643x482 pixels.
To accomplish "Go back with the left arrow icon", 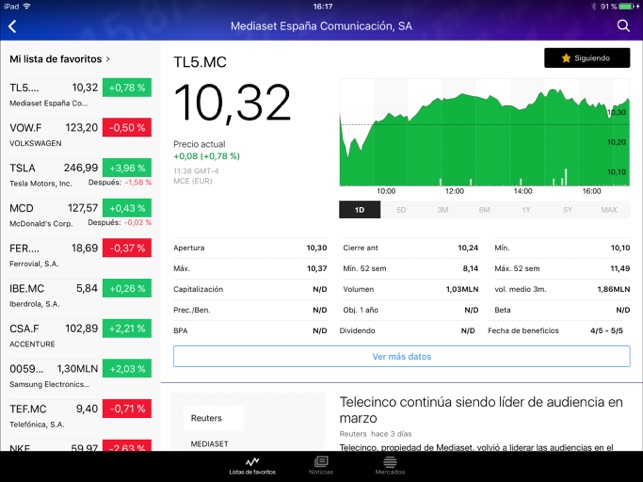I will coord(12,27).
